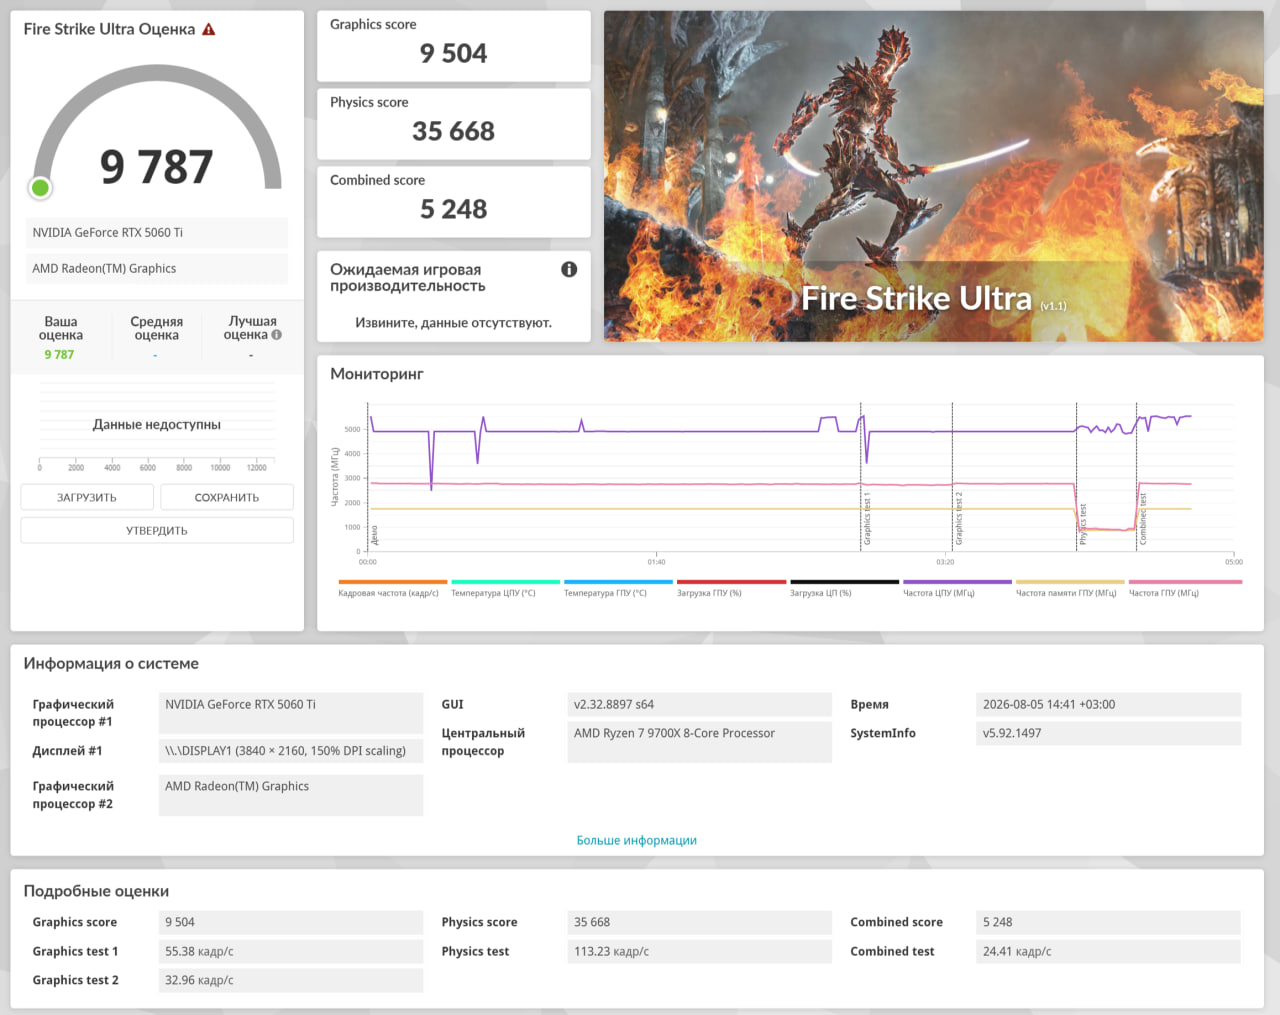Click the ЗАГРУЗИТЬ button

point(87,497)
